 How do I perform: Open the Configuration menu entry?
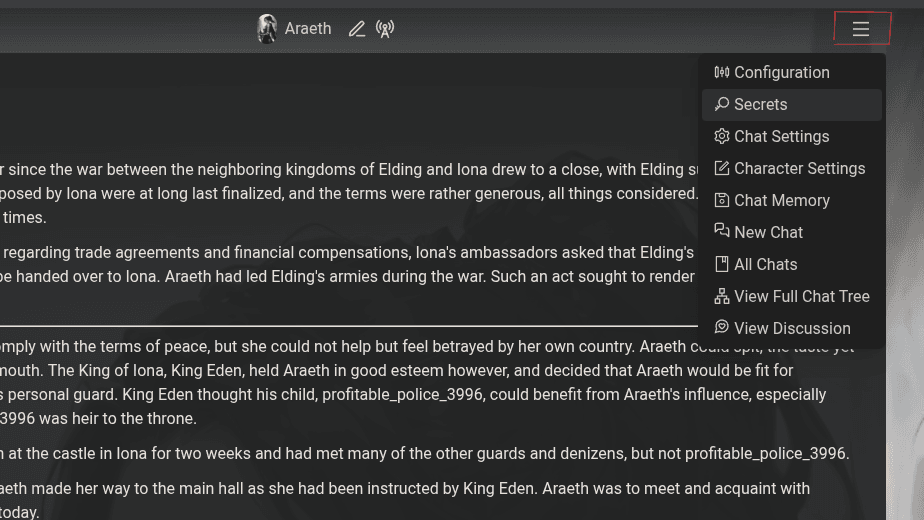pyautogui.click(x=781, y=72)
